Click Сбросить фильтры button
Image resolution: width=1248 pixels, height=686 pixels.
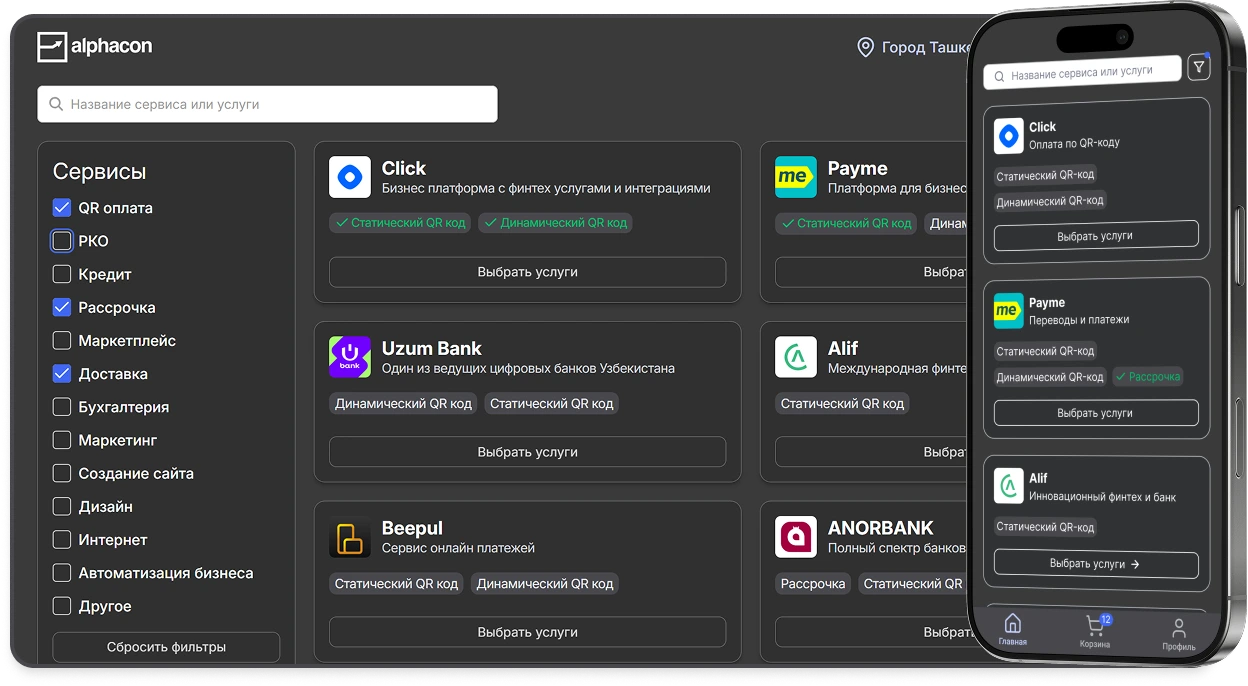tap(166, 647)
